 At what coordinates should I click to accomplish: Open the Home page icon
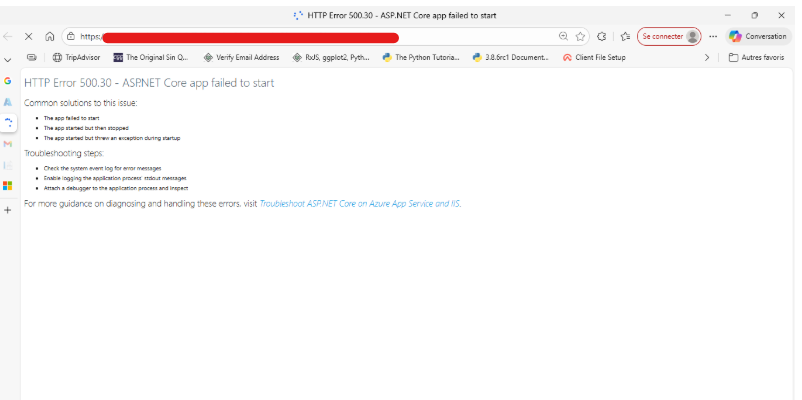click(x=50, y=36)
